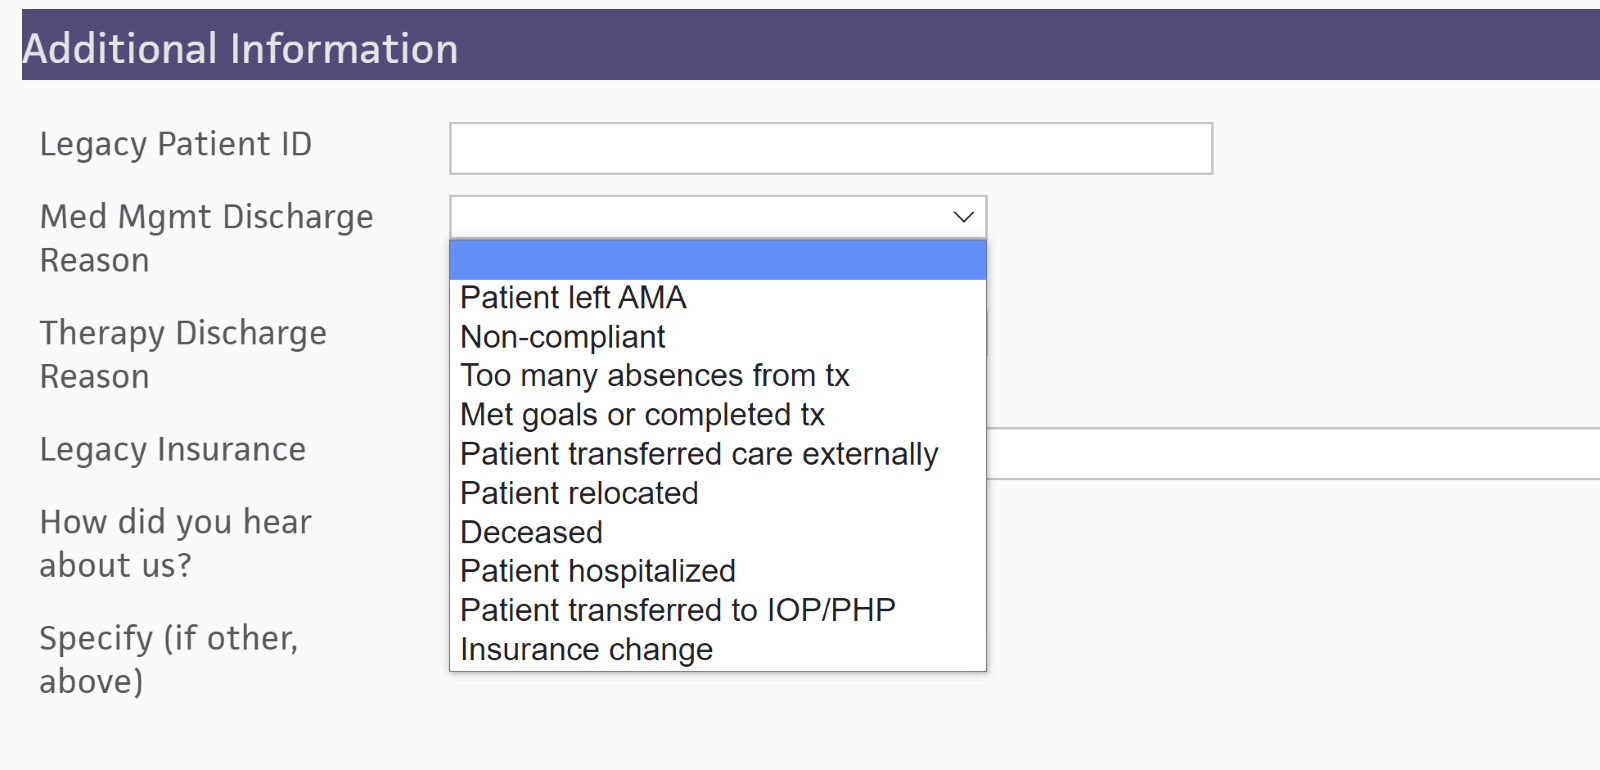Collapse the Med Mgmt Discharge Reason dropdown arrow
Viewport: 1600px width, 770px height.
[963, 217]
